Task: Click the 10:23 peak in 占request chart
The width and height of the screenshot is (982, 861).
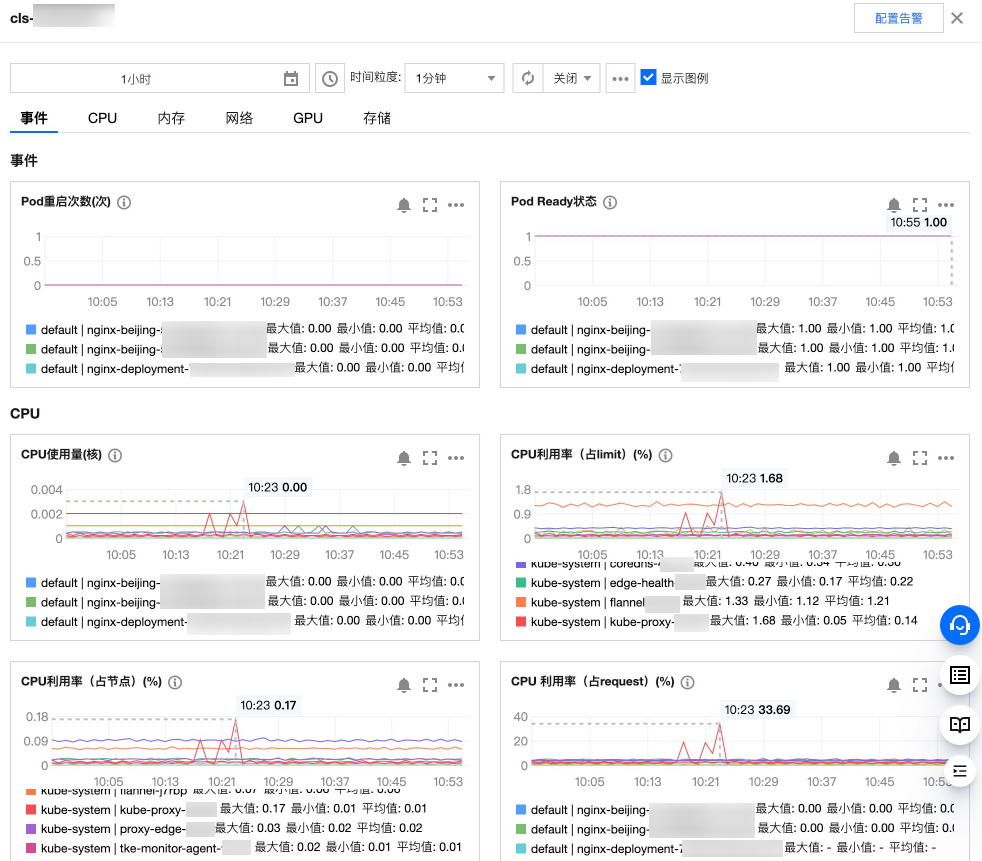Action: (x=720, y=726)
